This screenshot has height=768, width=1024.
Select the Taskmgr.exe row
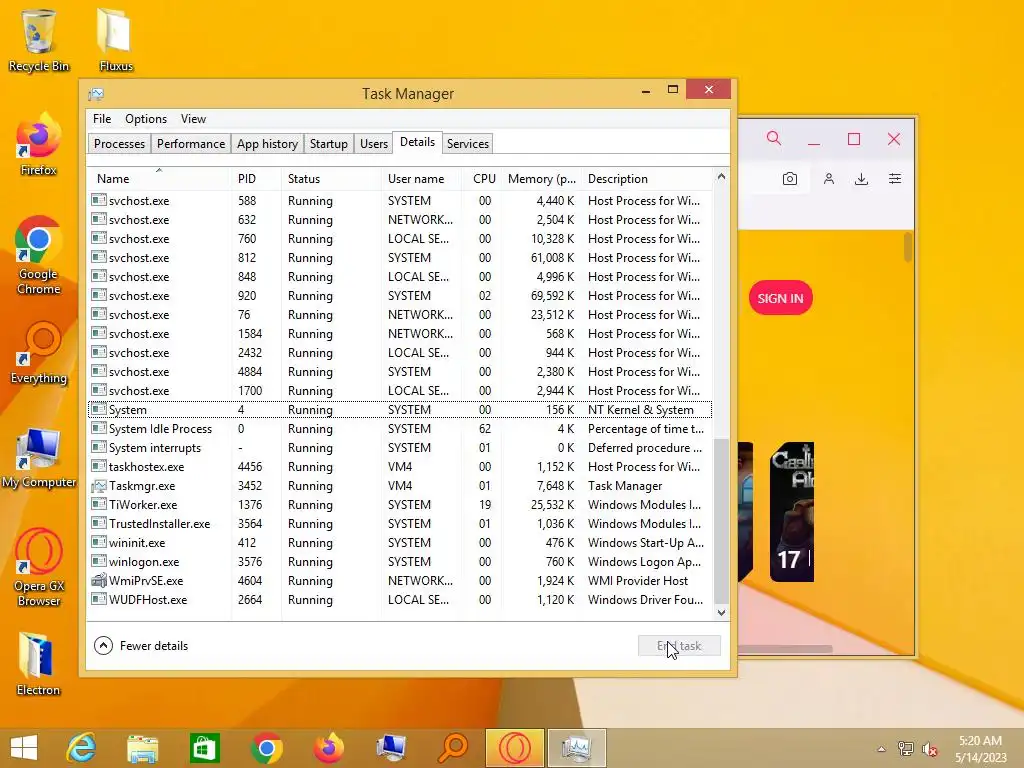tap(400, 486)
